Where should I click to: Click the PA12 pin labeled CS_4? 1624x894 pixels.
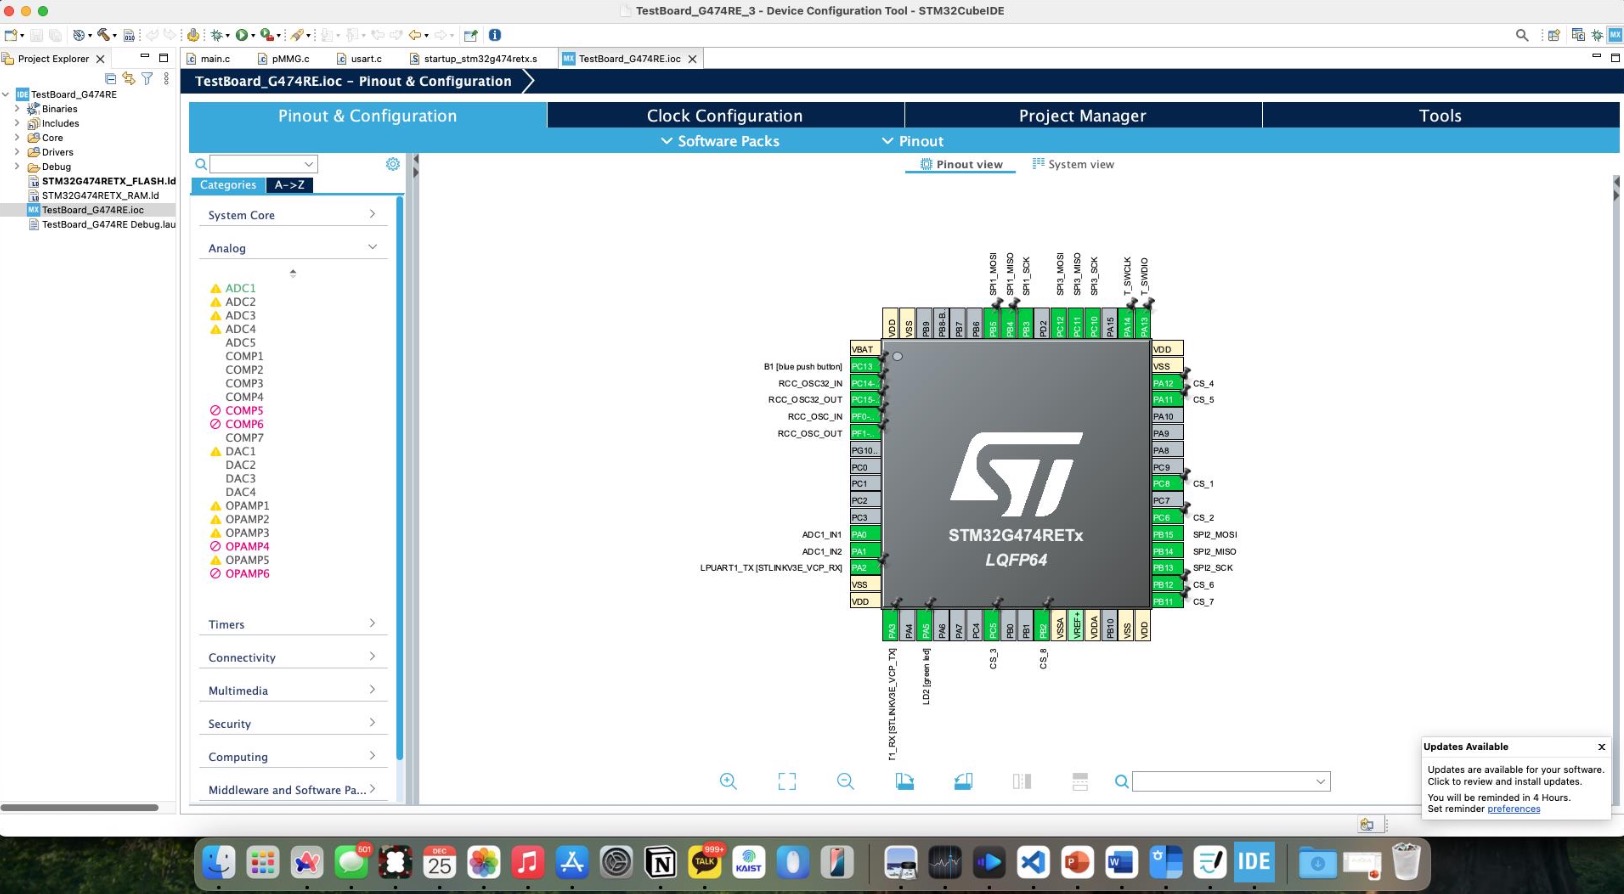click(x=1166, y=383)
